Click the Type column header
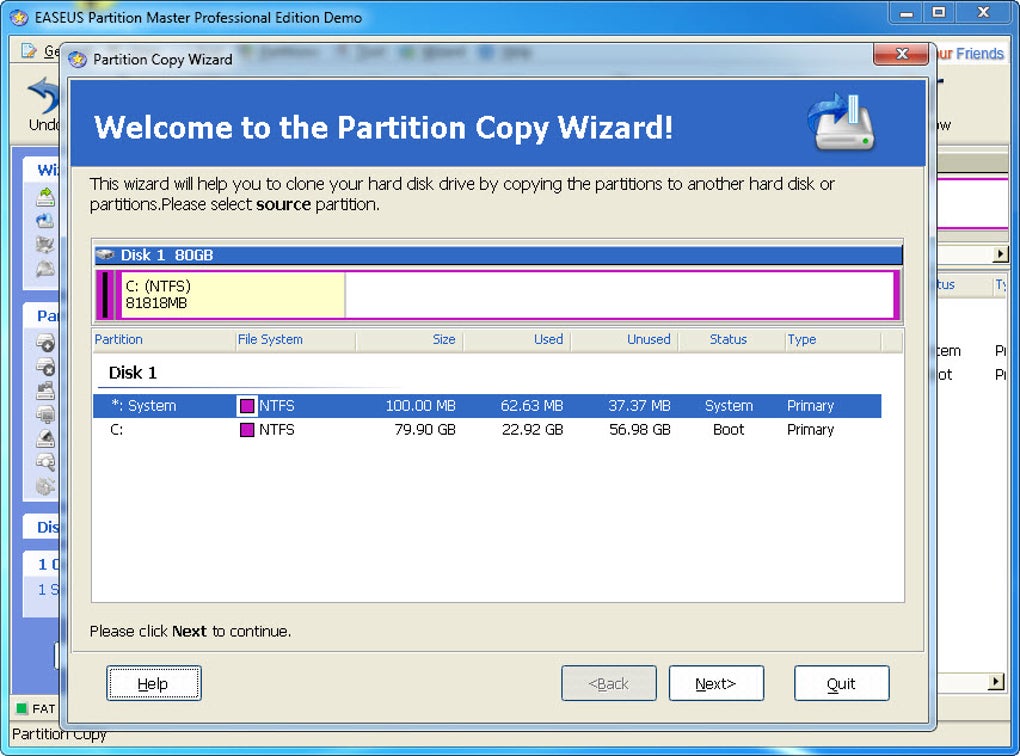 (x=833, y=340)
